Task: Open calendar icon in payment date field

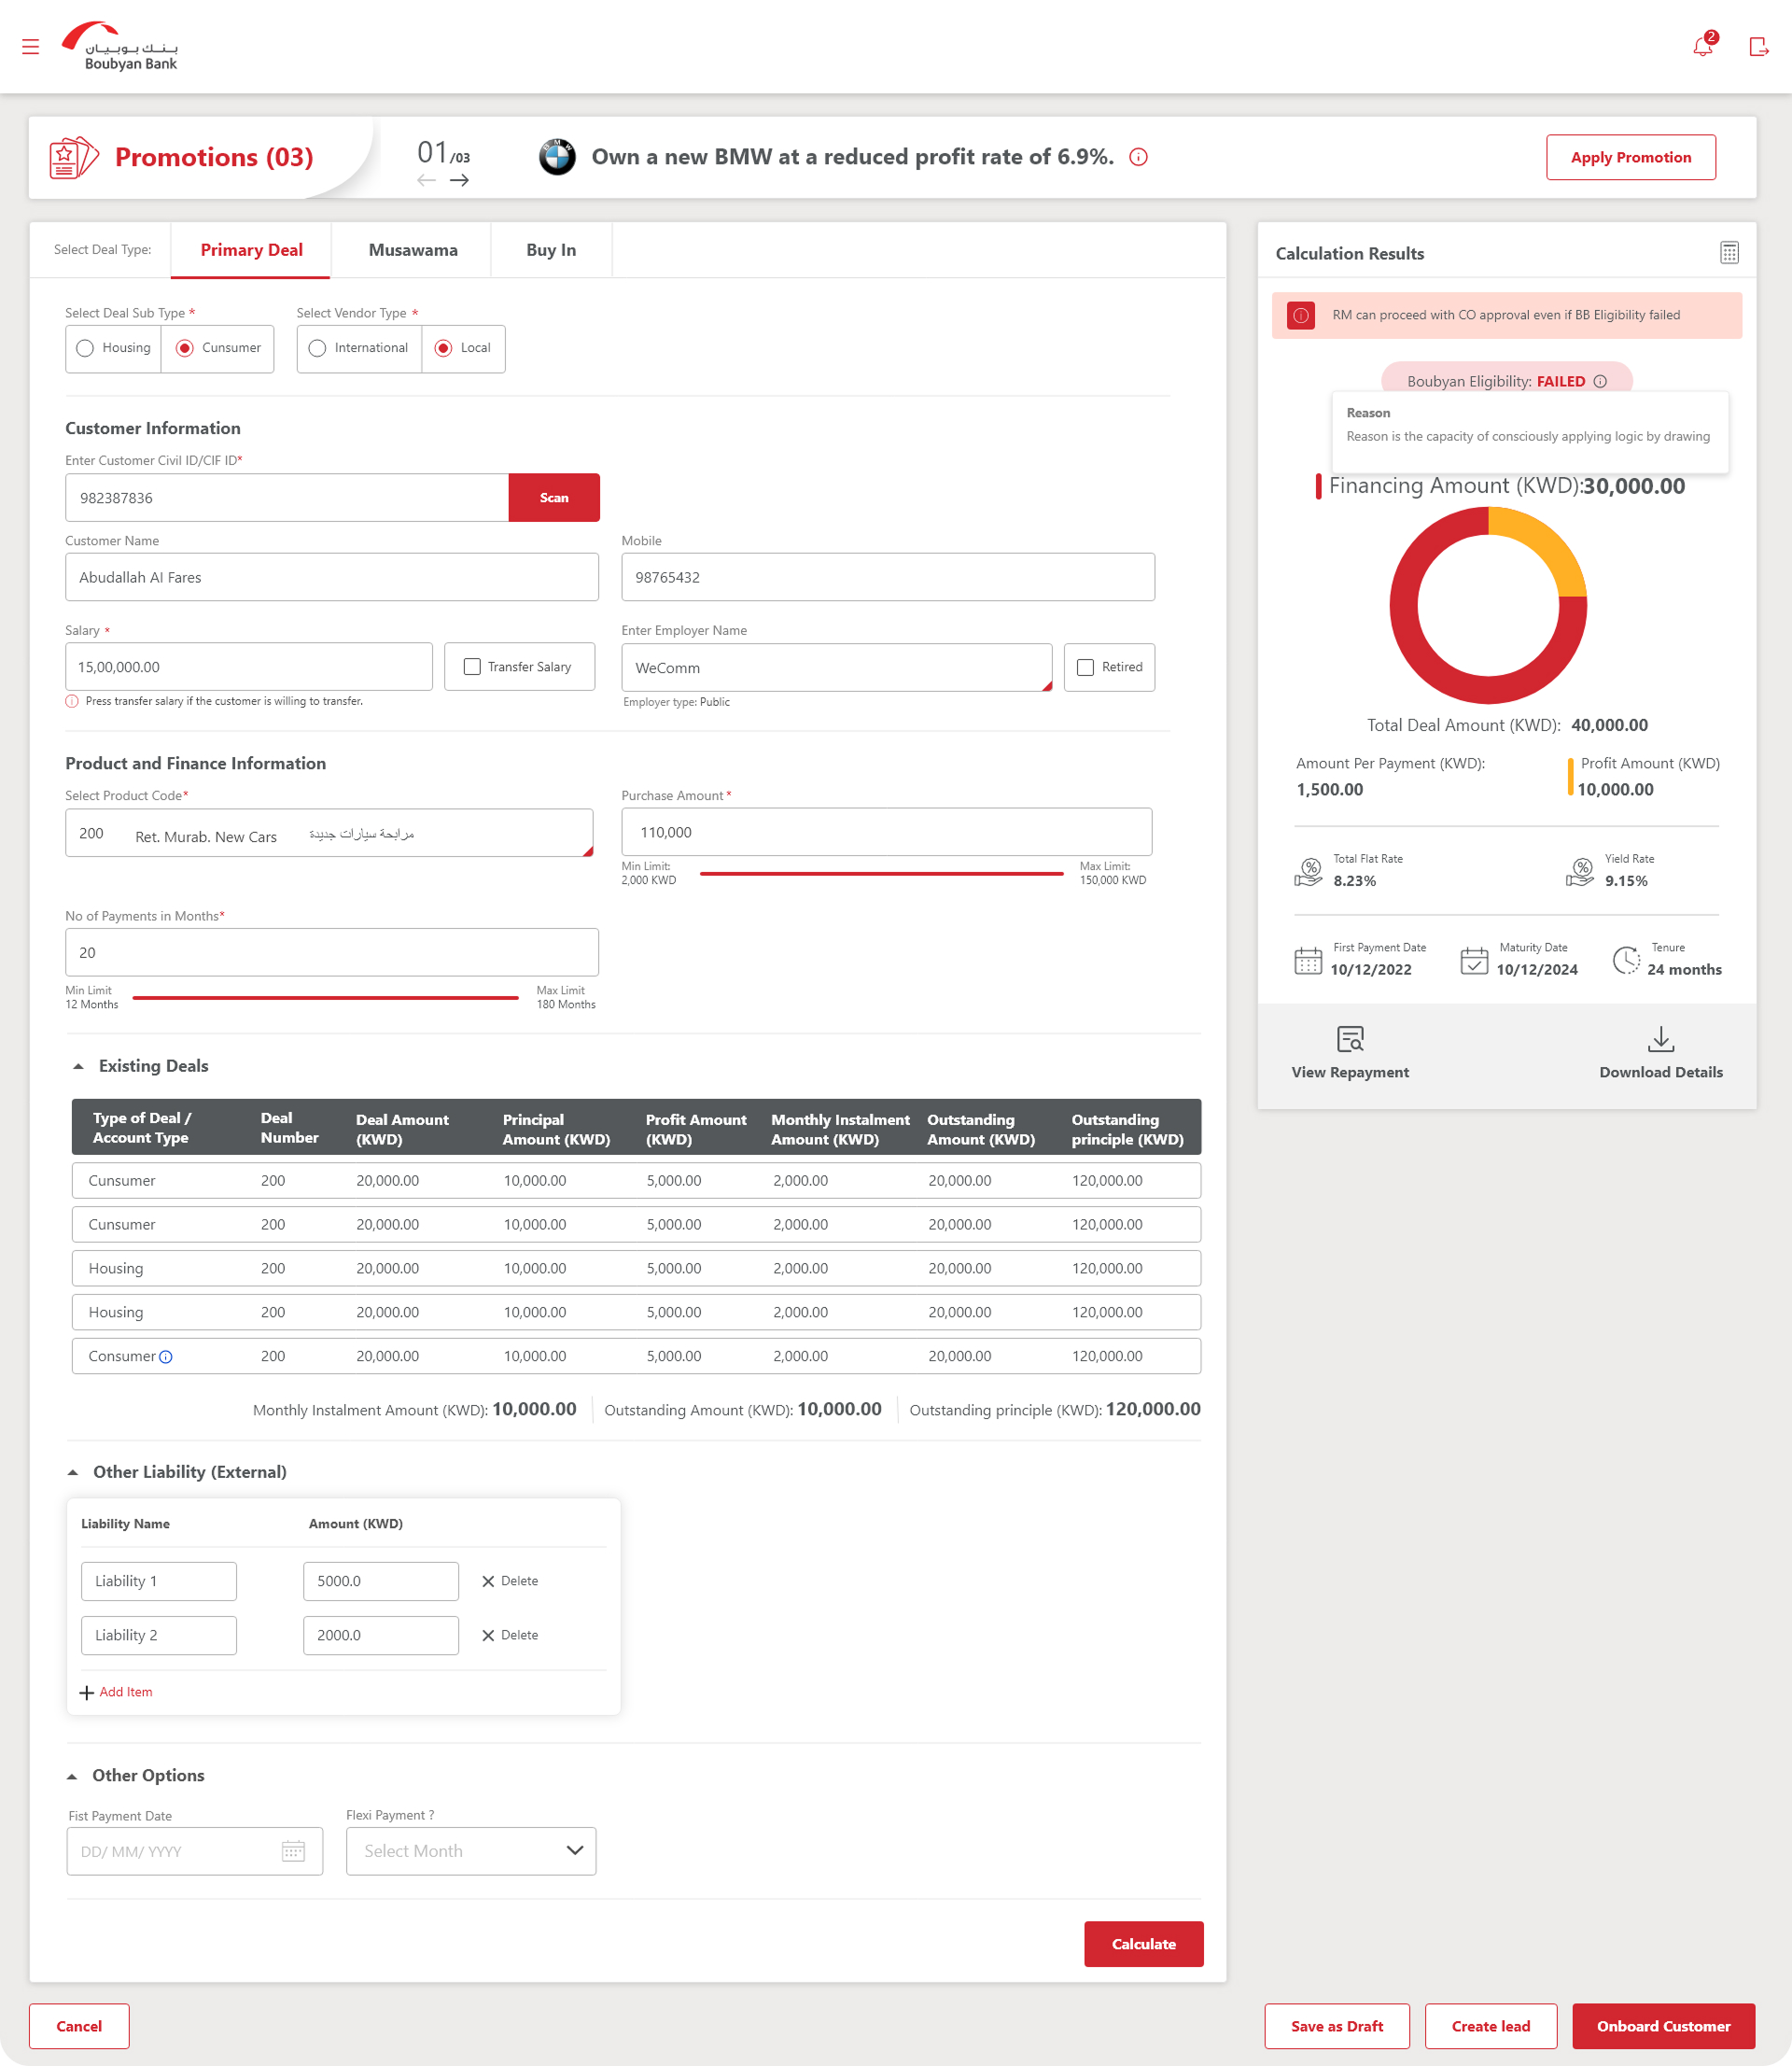Action: pyautogui.click(x=293, y=1851)
